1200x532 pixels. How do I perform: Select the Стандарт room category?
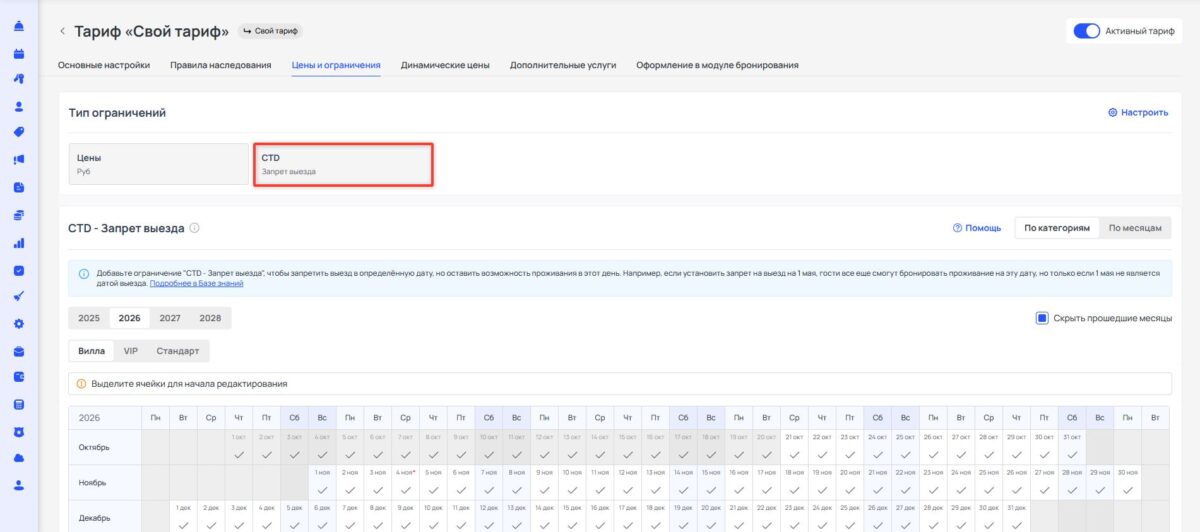click(x=178, y=351)
